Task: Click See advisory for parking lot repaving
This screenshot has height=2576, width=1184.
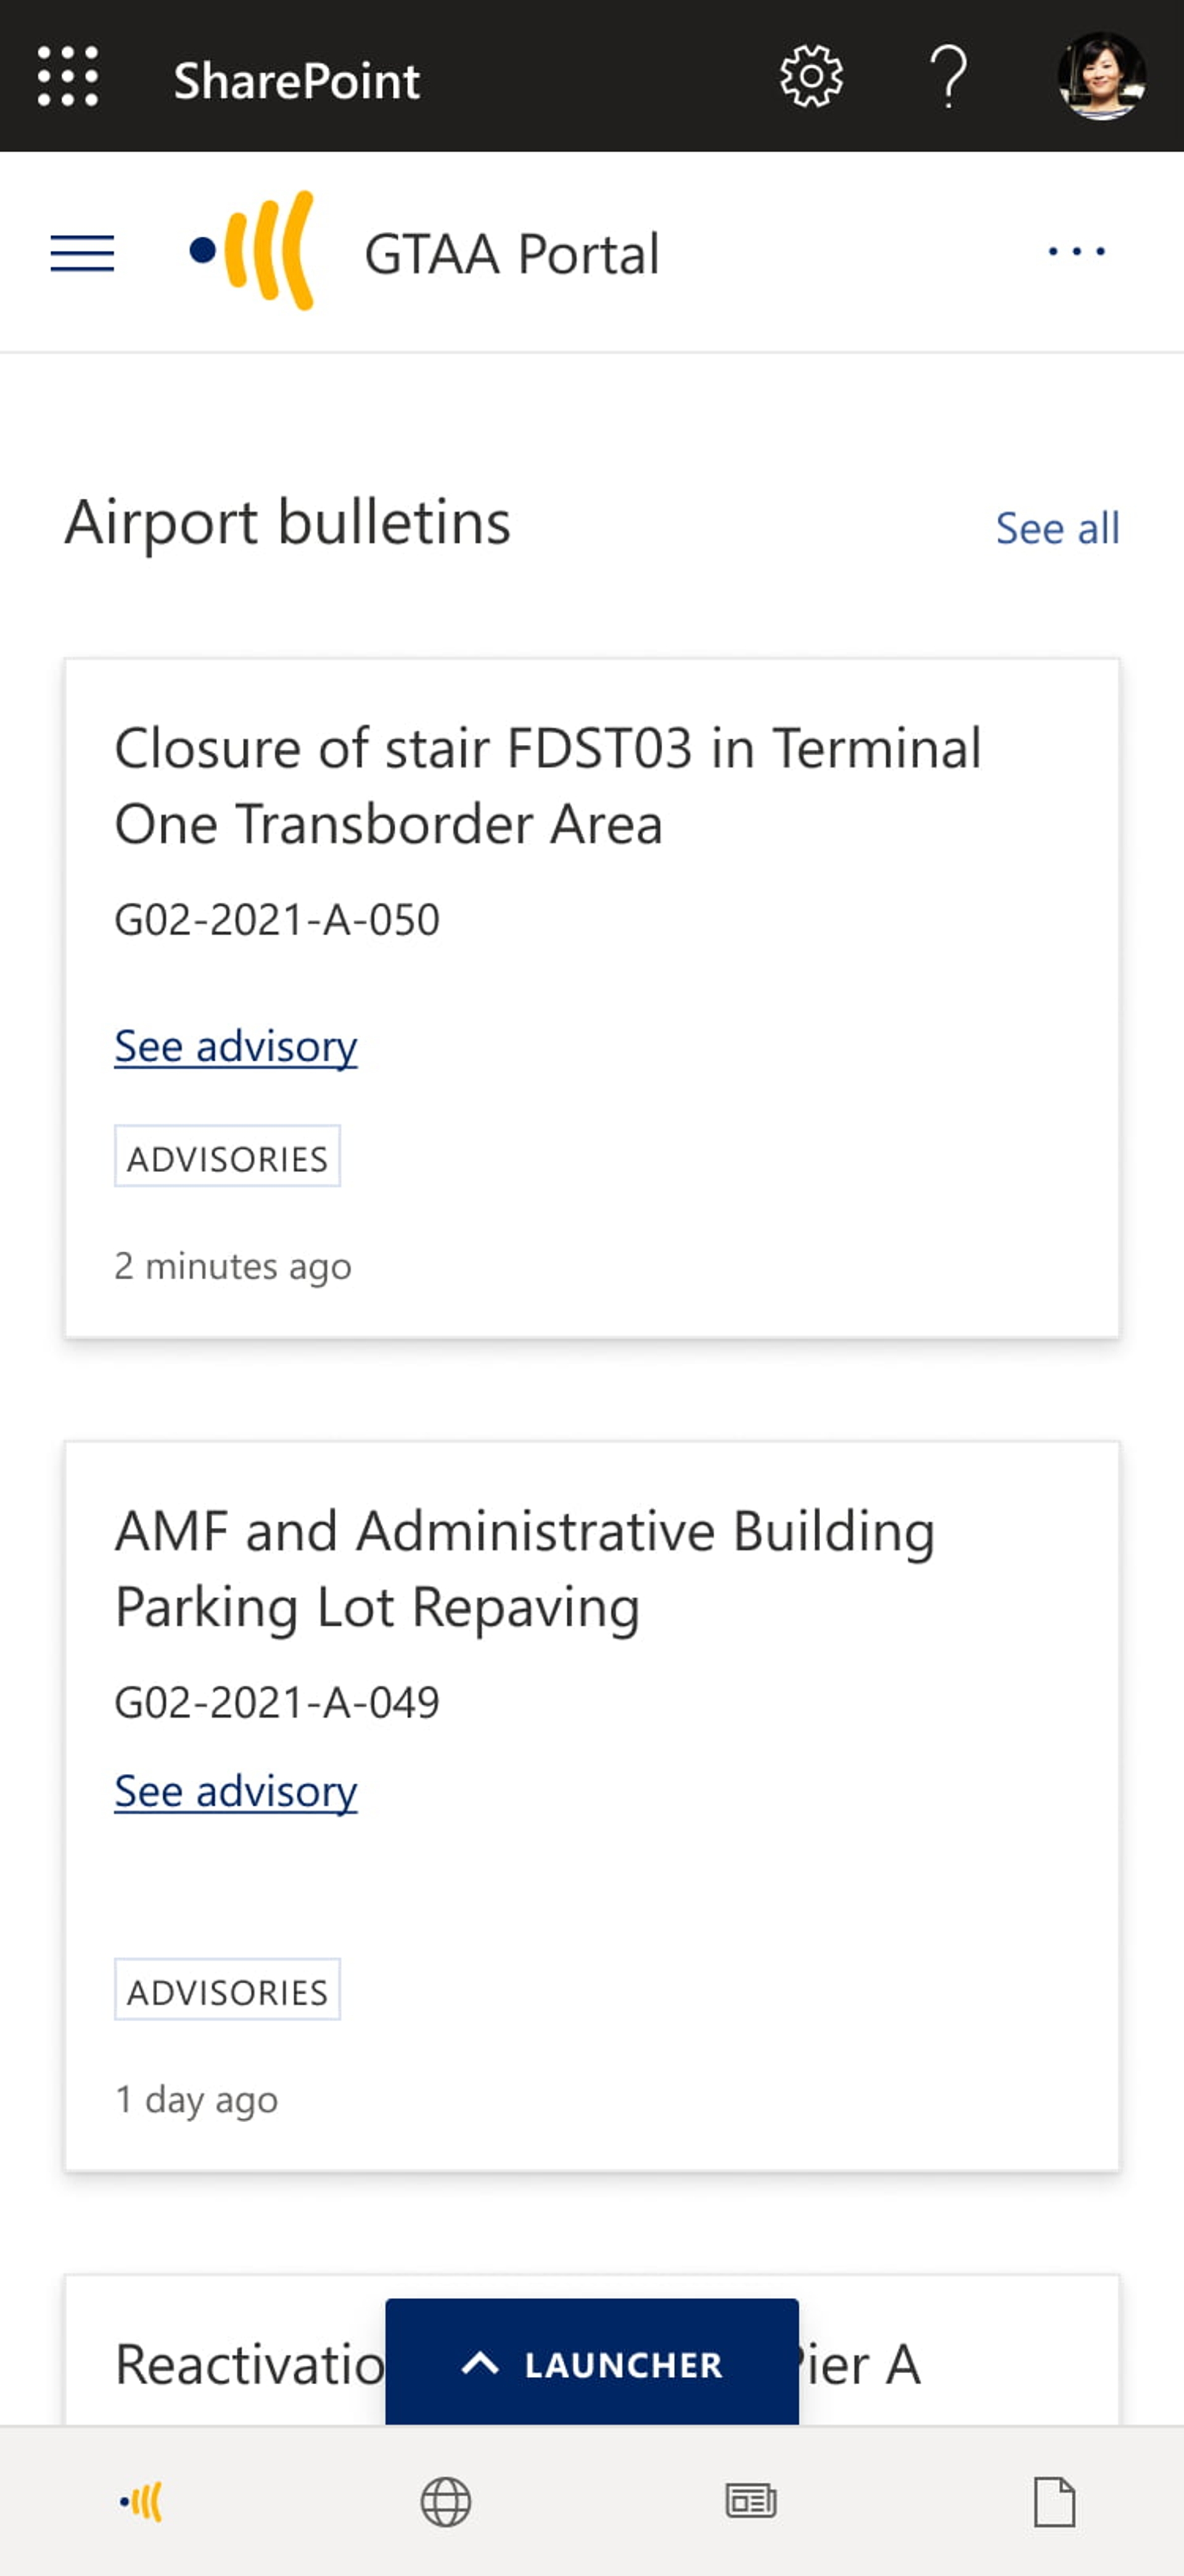Action: pyautogui.click(x=236, y=1789)
